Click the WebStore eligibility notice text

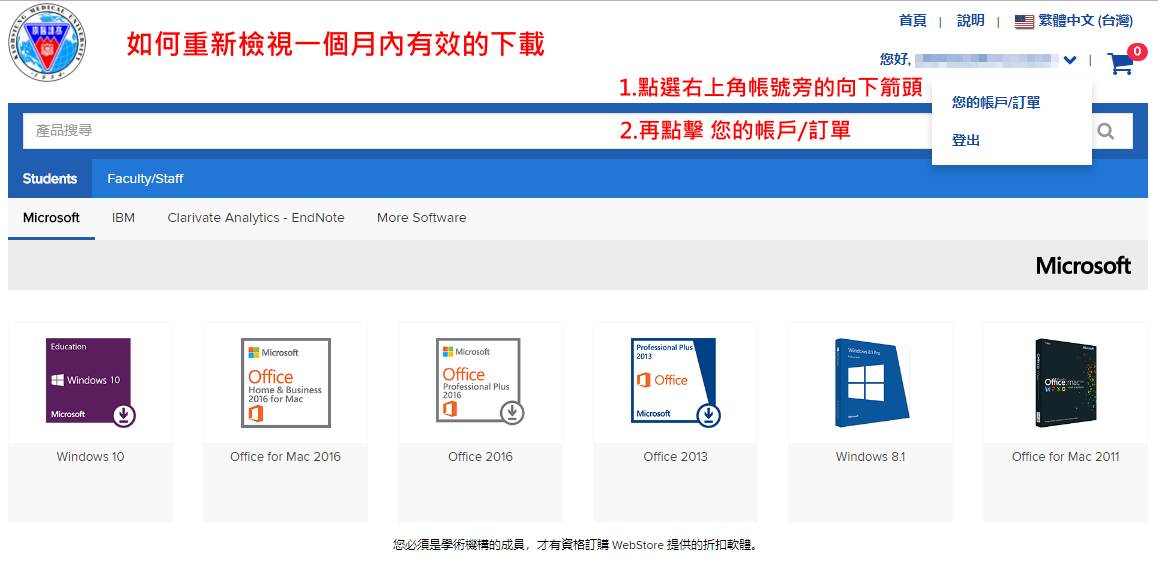578,546
